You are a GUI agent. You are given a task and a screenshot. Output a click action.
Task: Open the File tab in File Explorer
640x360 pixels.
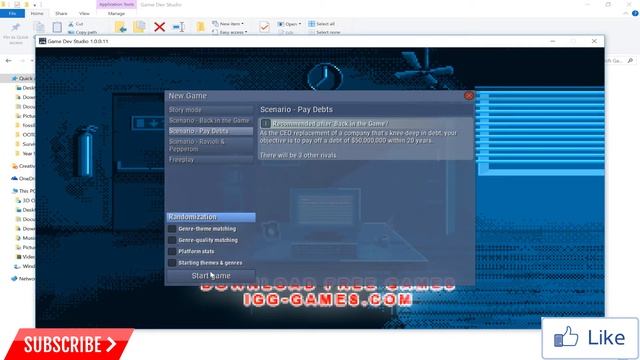tap(12, 13)
